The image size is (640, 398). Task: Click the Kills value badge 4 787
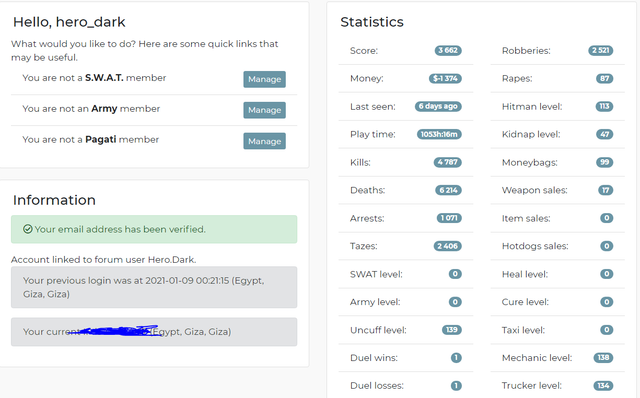point(447,162)
